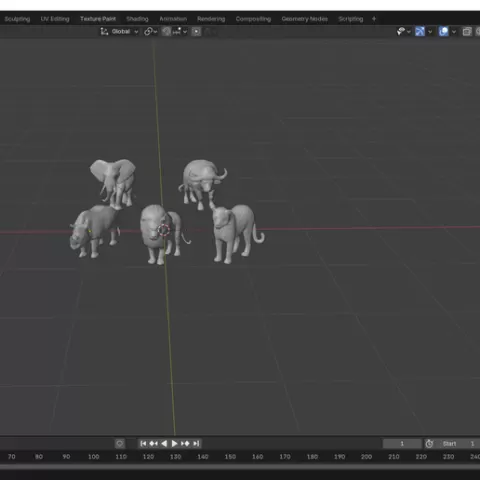Play the animation in reverse

[164, 443]
